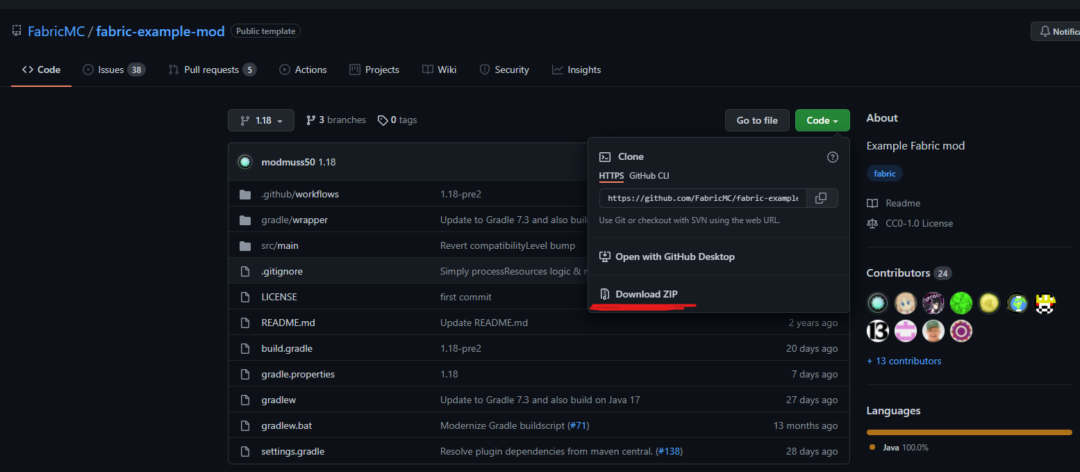Open the LICENSE file
The height and width of the screenshot is (472, 1080).
coord(279,297)
